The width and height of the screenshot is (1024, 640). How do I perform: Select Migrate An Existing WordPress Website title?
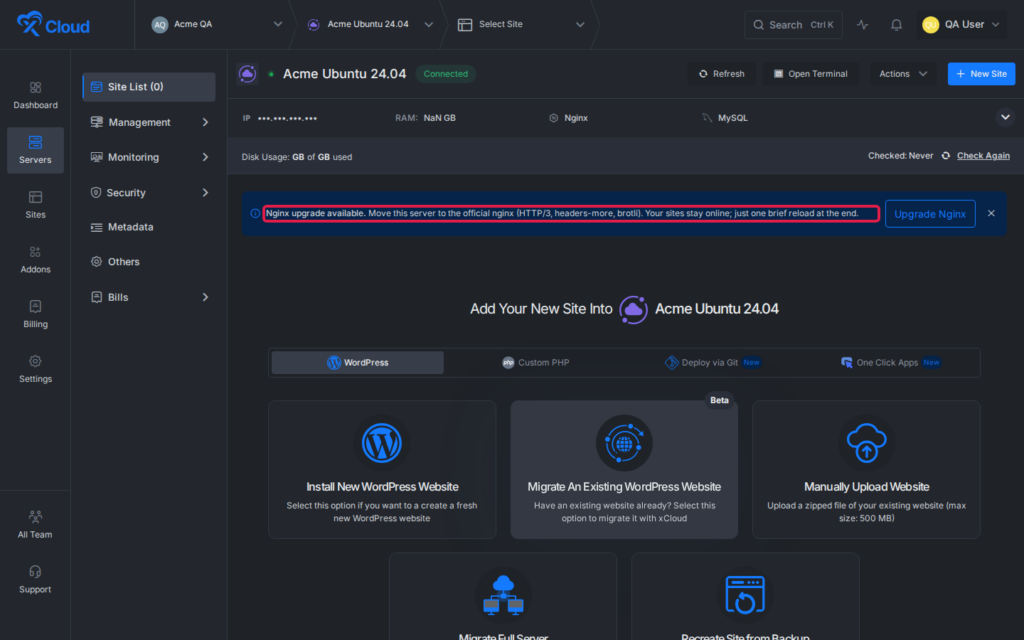pyautogui.click(x=624, y=487)
